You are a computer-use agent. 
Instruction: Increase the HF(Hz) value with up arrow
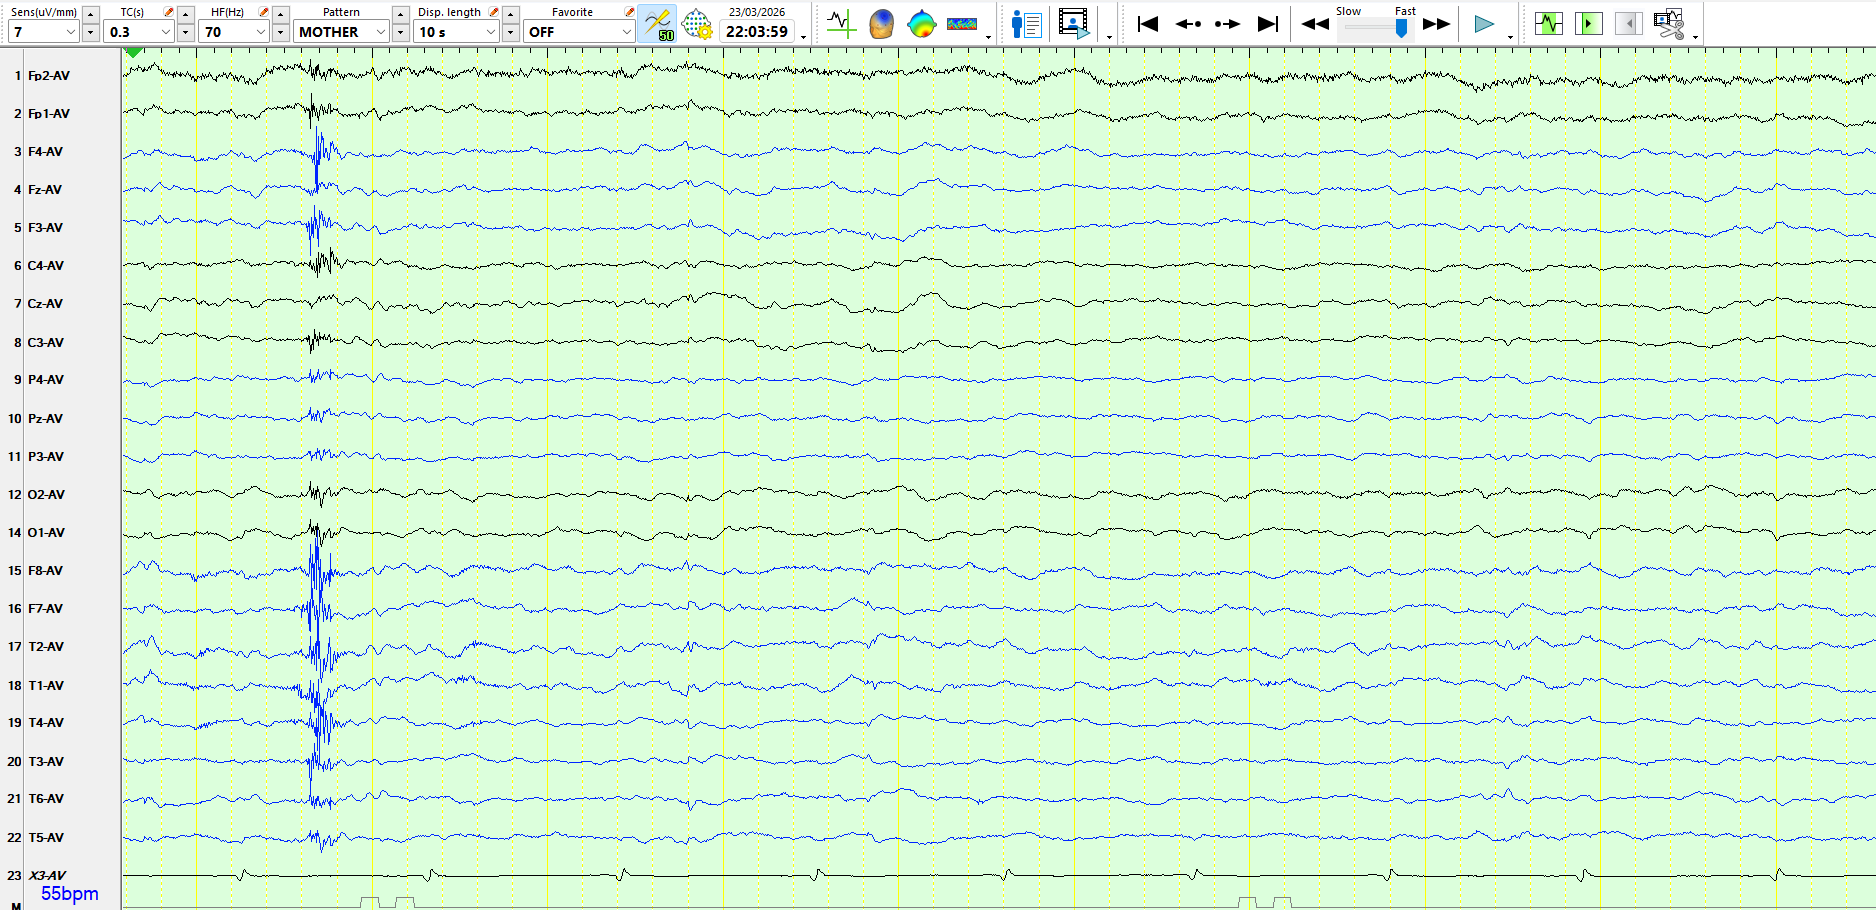click(x=281, y=14)
